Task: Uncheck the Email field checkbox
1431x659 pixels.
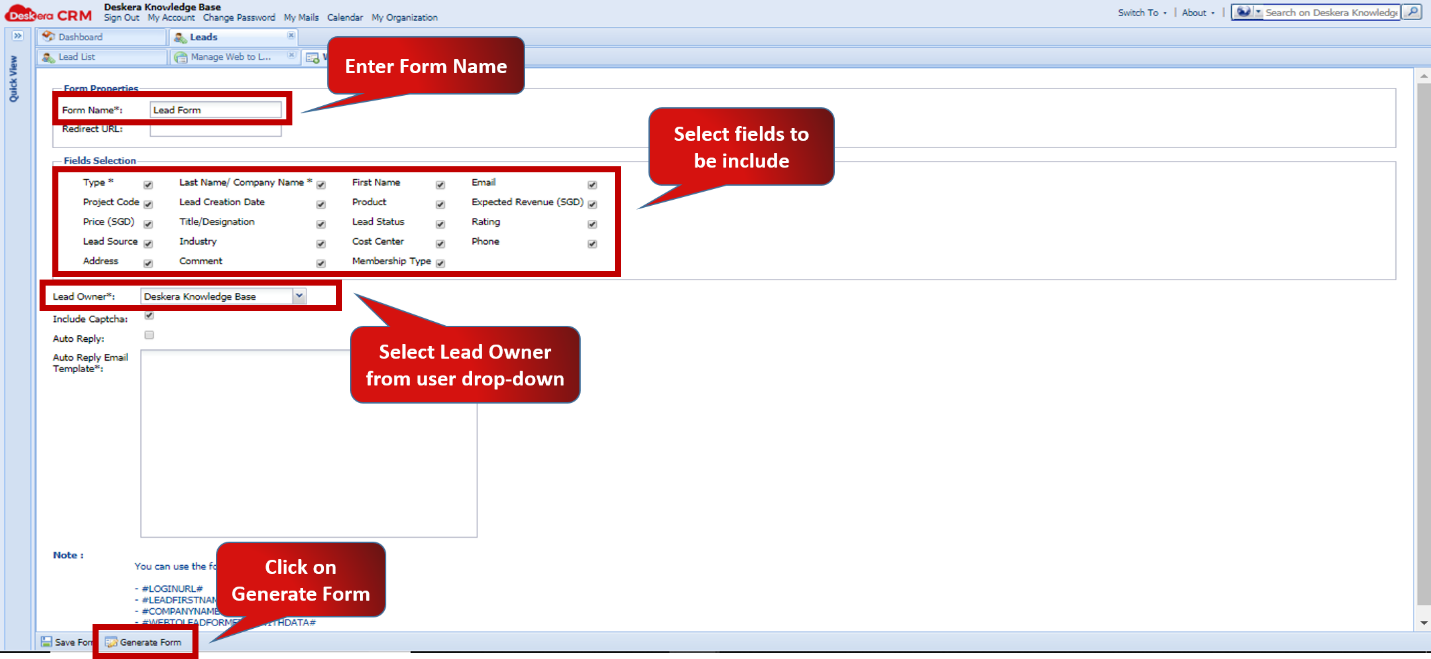Action: click(x=591, y=184)
